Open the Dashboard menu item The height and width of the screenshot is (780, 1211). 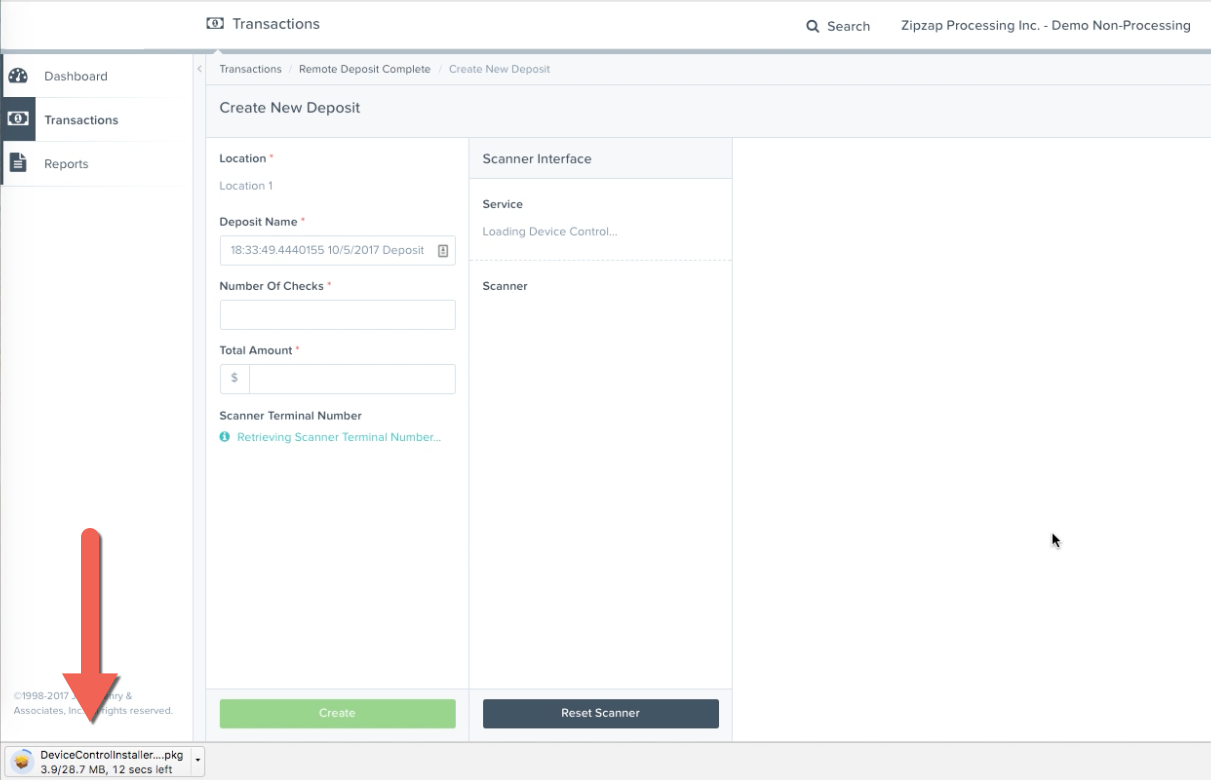tap(75, 76)
